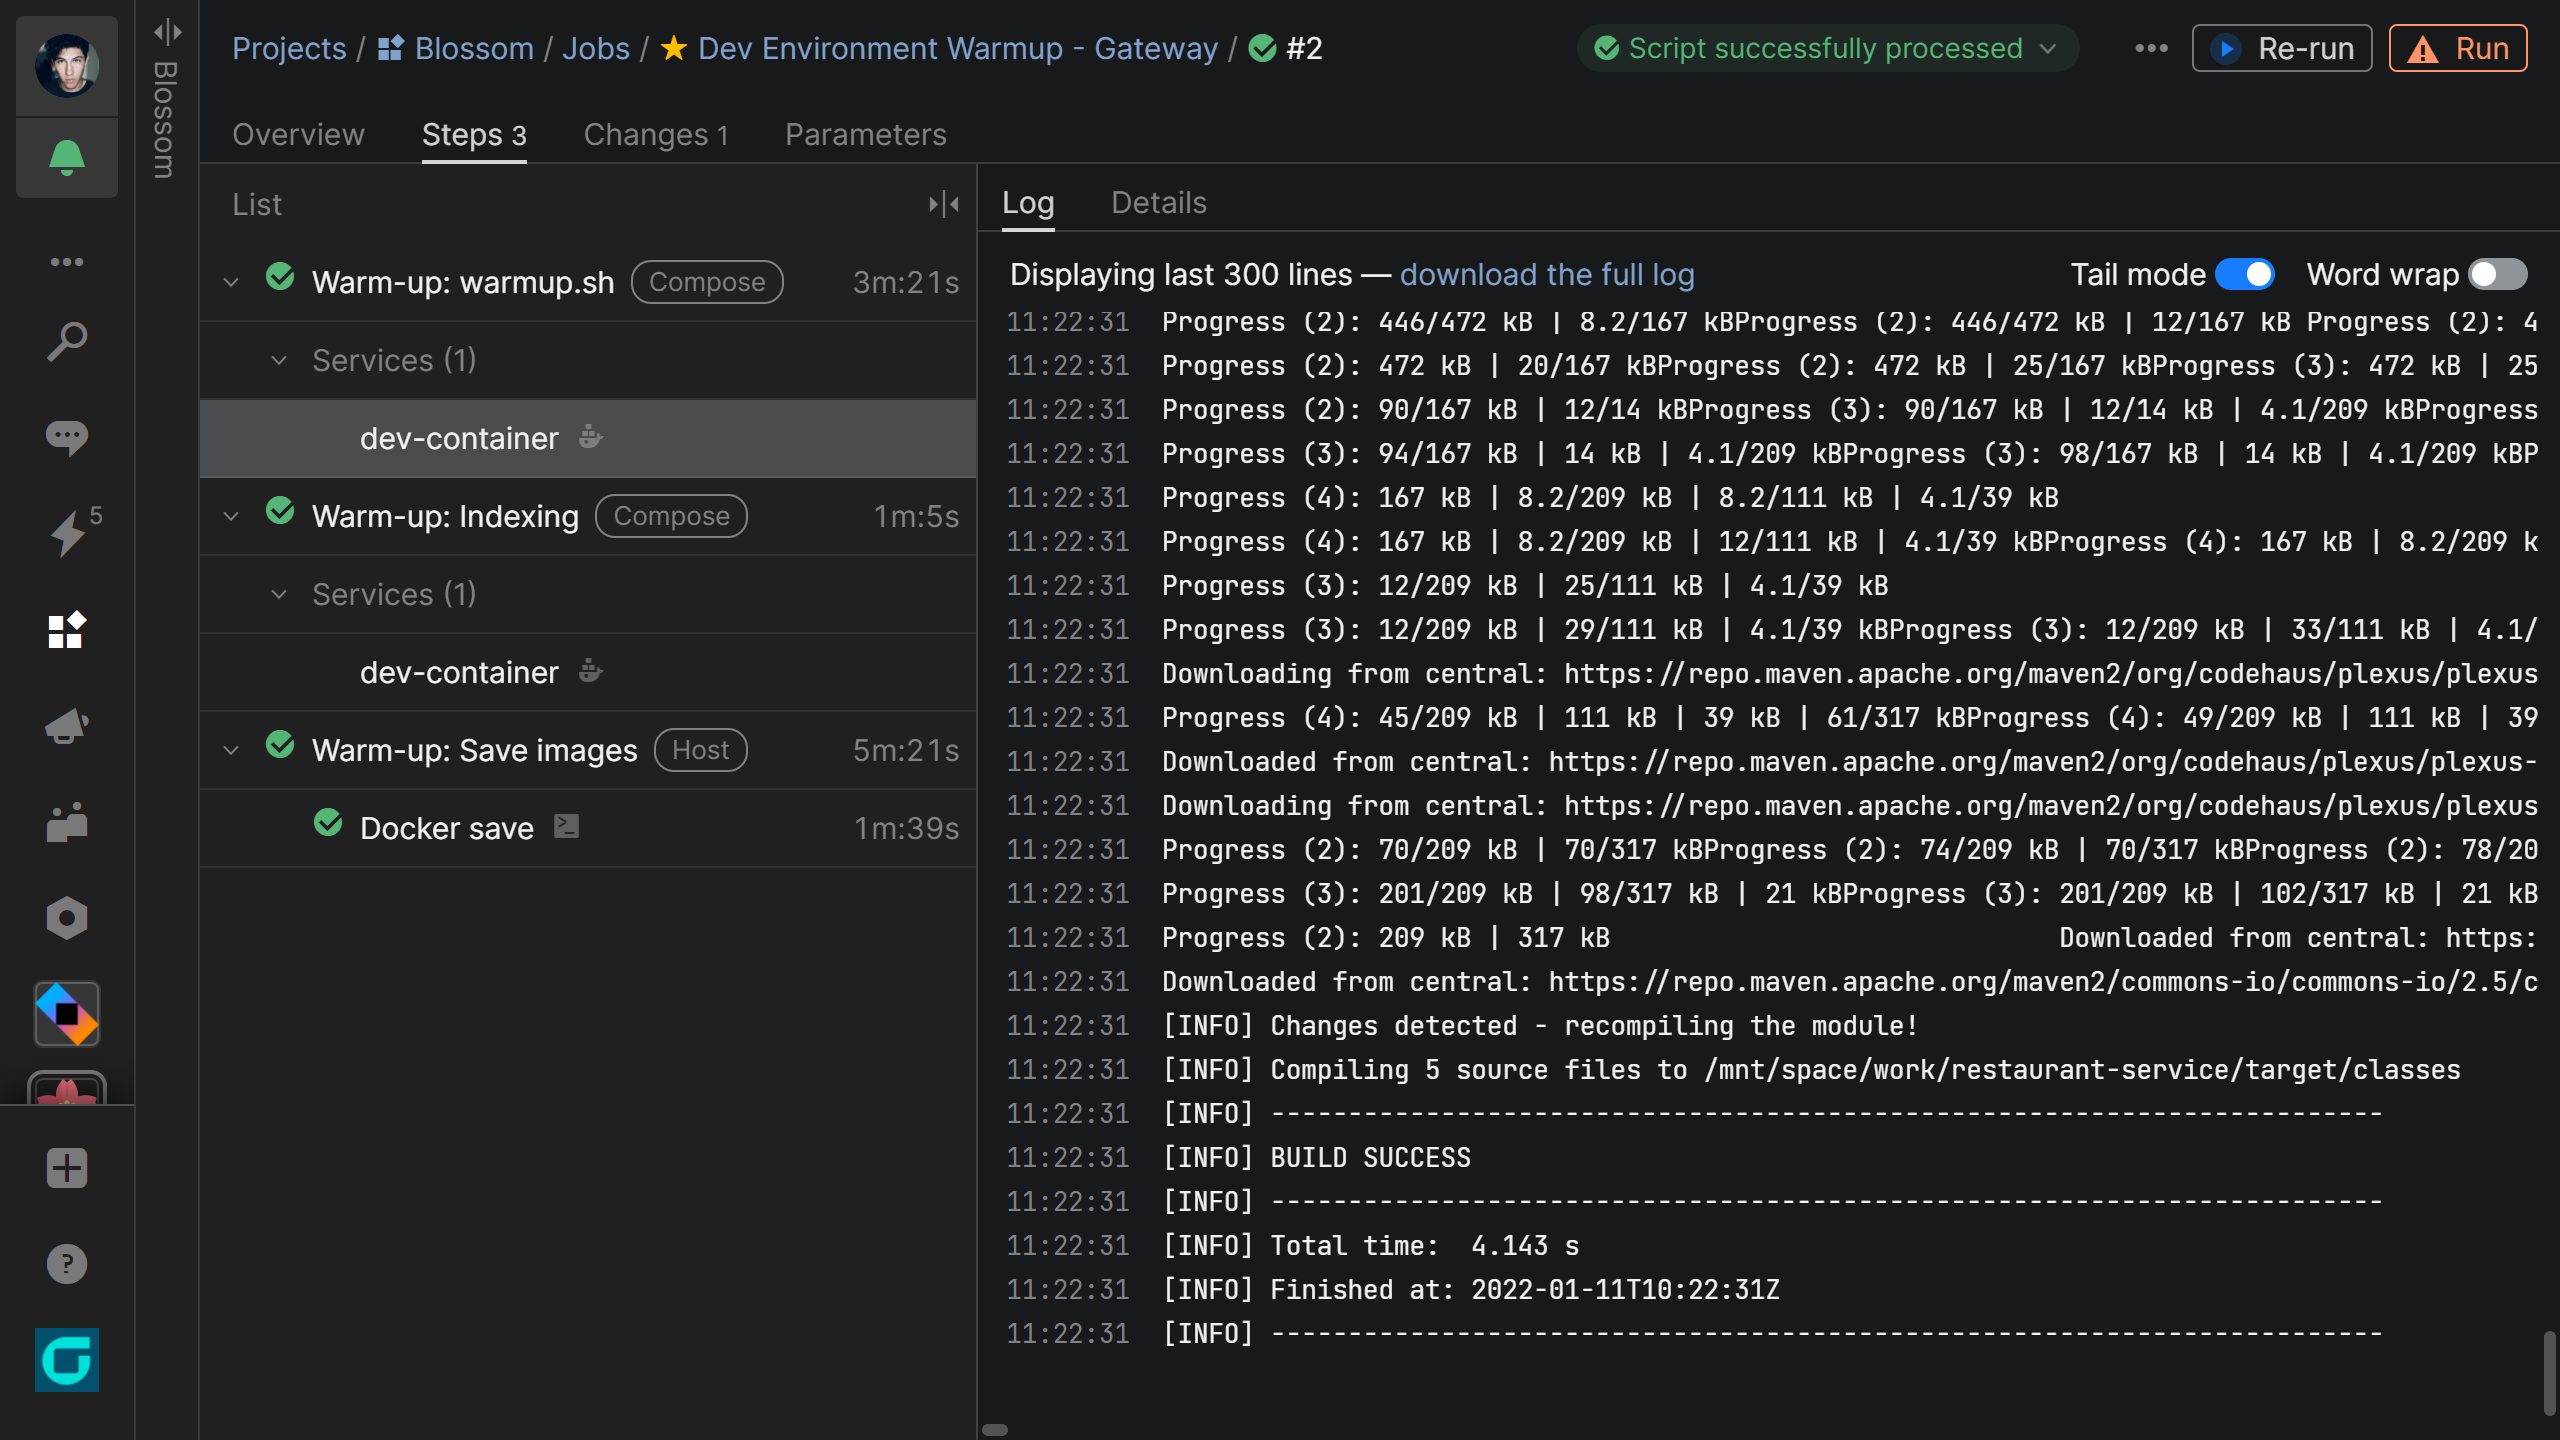
Task: Click the terminal icon next to Docker save
Action: 567,826
